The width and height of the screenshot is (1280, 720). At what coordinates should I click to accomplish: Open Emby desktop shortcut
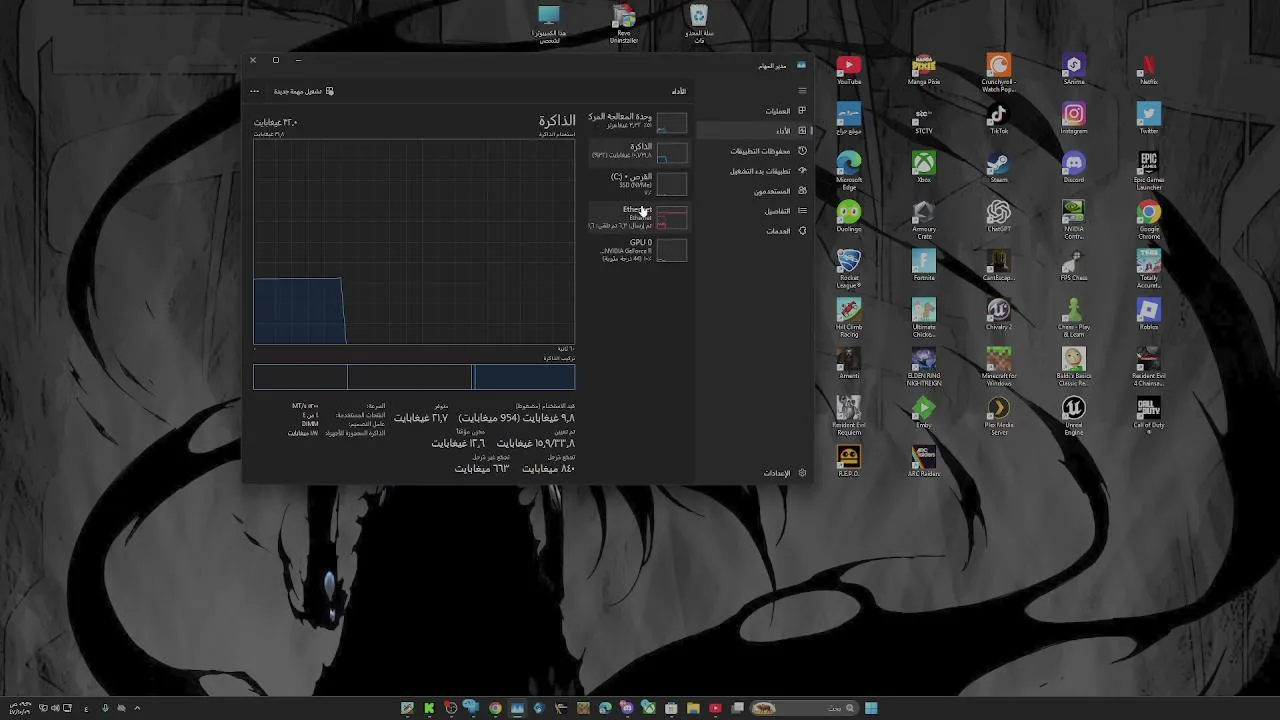924,413
